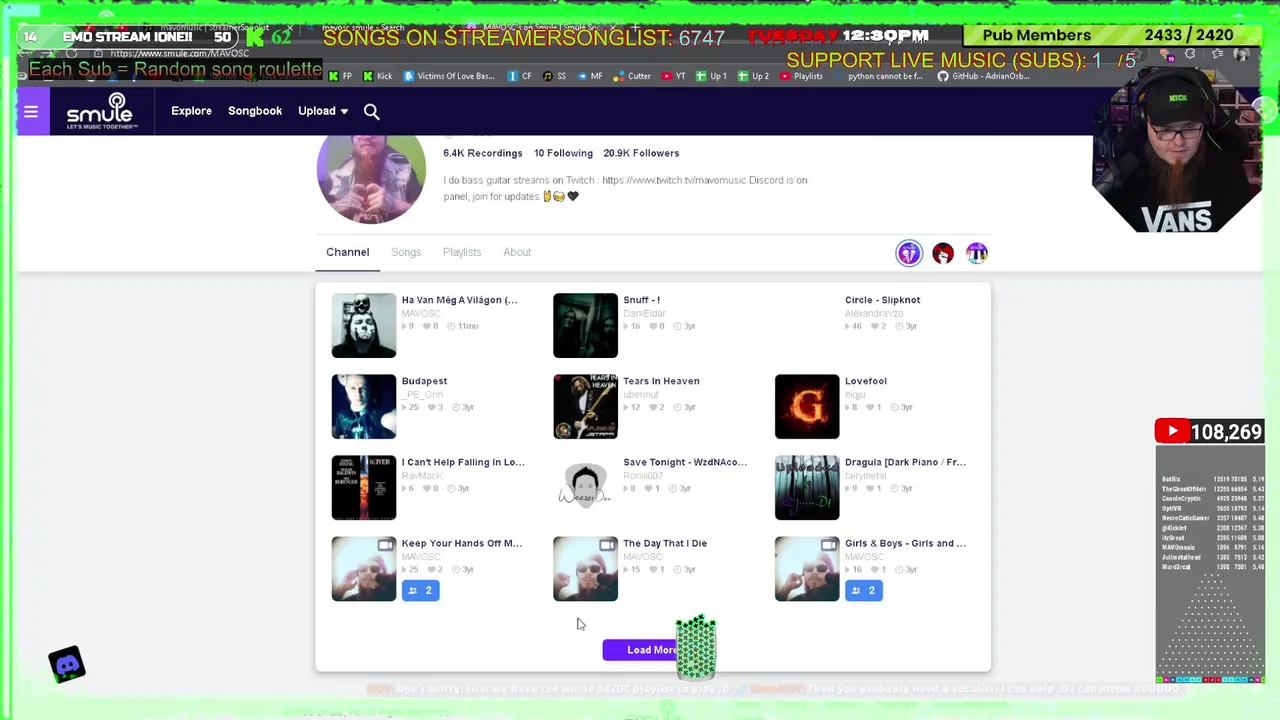
Task: Click the Discord icon overlay
Action: 67,665
